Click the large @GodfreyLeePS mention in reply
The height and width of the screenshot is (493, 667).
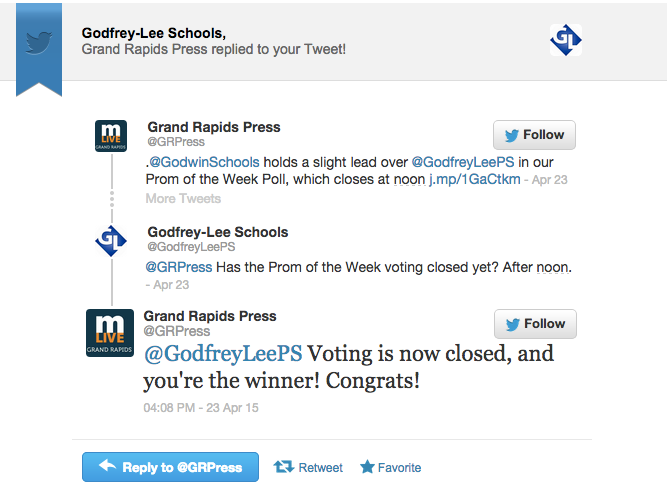(x=223, y=354)
